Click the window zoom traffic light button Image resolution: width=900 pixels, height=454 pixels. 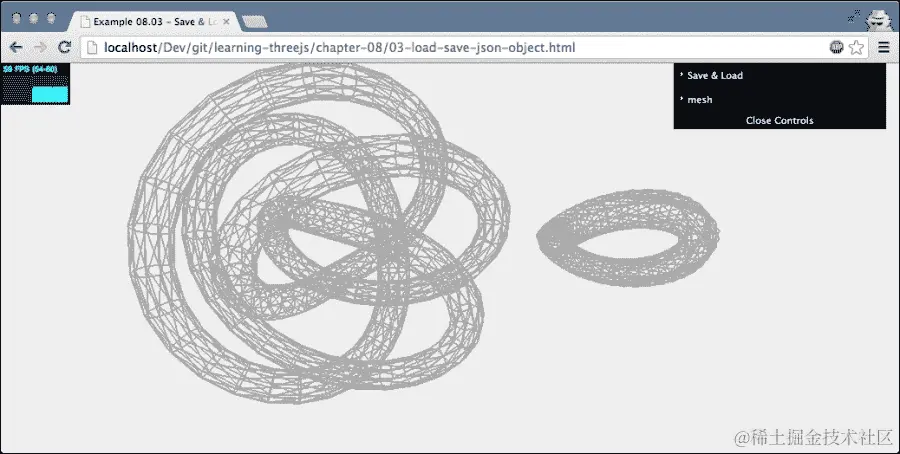(x=51, y=18)
